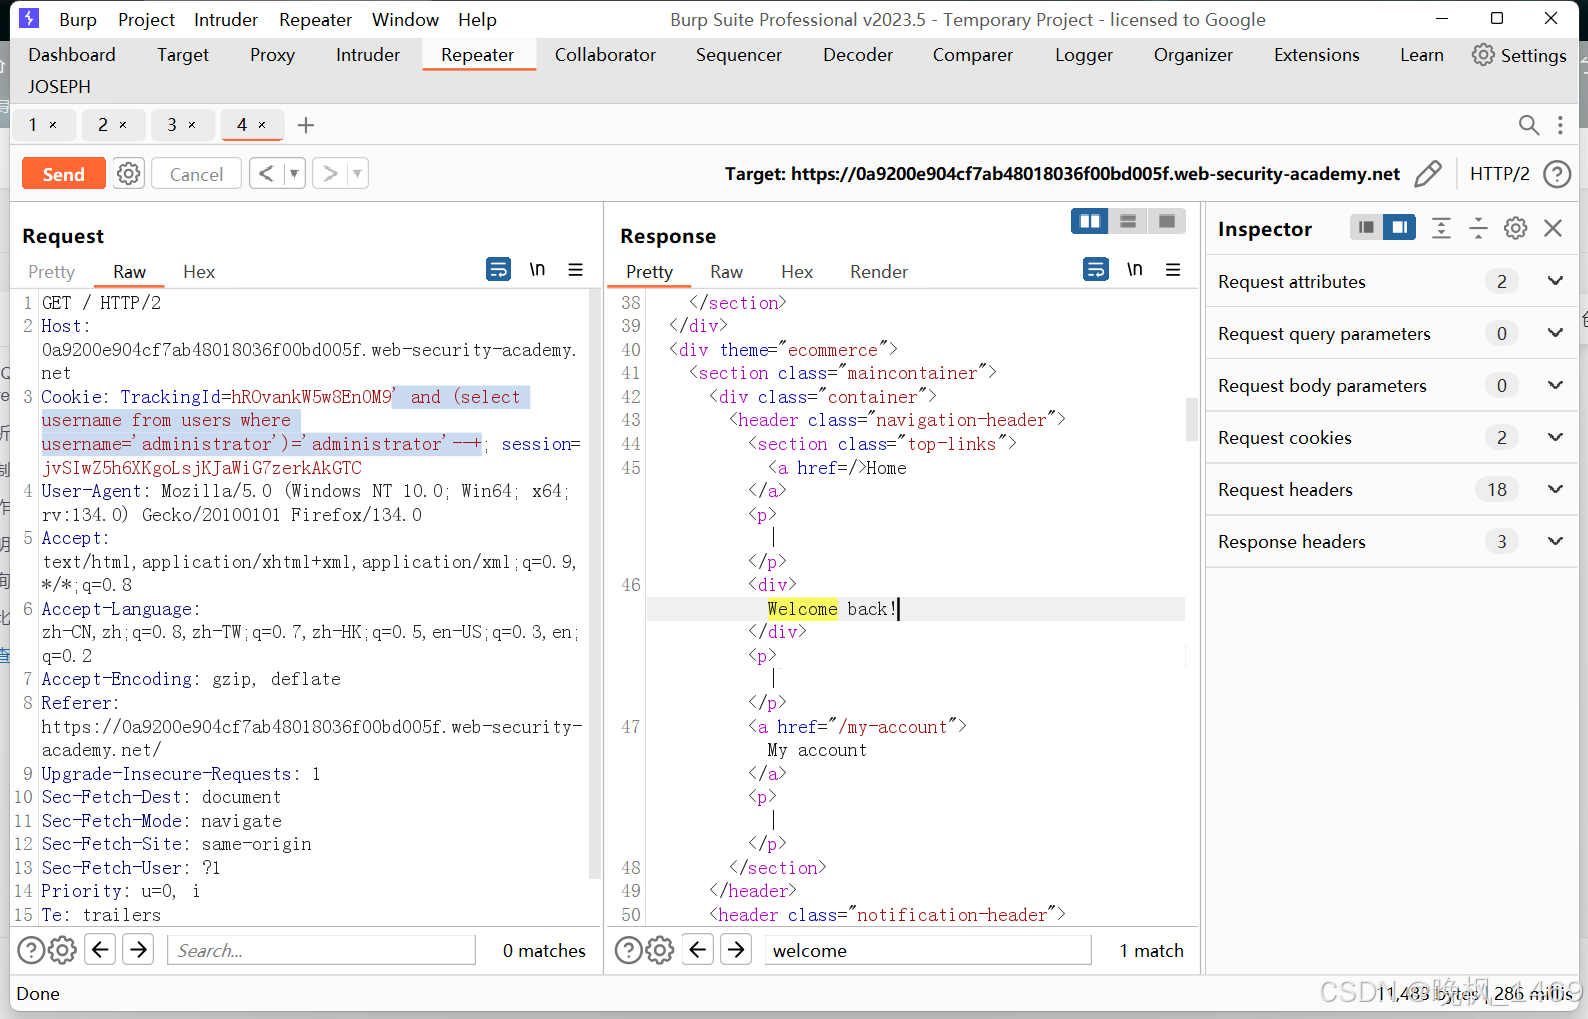The height and width of the screenshot is (1019, 1588).
Task: Open the Repeater request settings gear
Action: pos(128,174)
